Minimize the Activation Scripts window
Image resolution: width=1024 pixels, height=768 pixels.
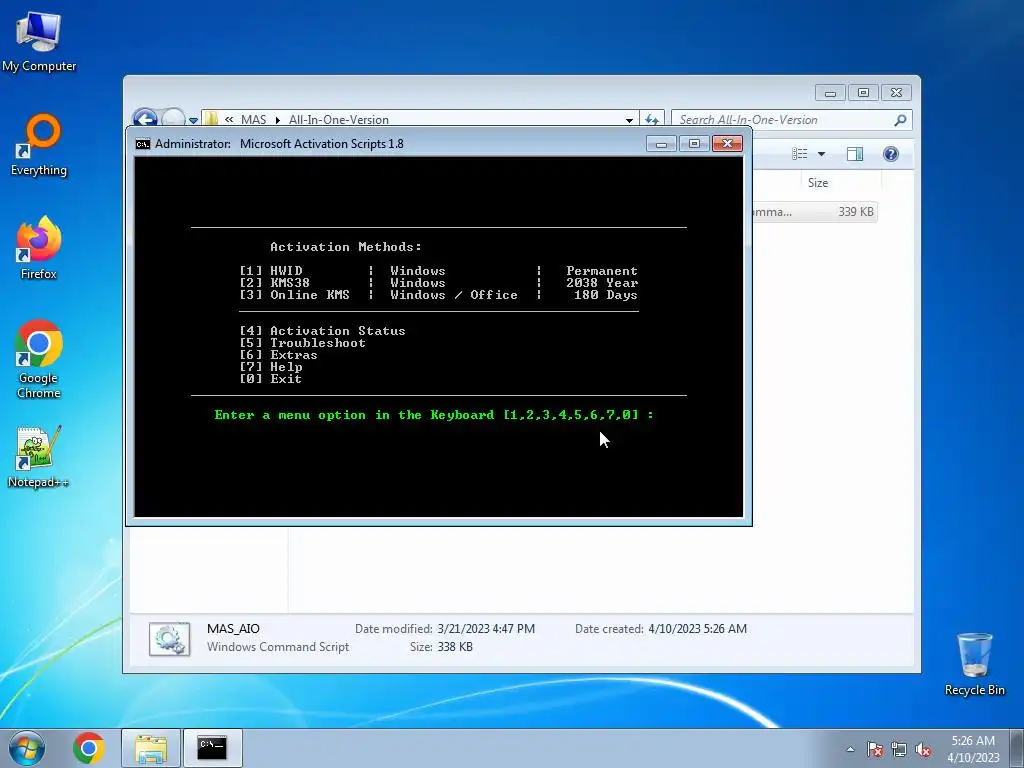(661, 144)
